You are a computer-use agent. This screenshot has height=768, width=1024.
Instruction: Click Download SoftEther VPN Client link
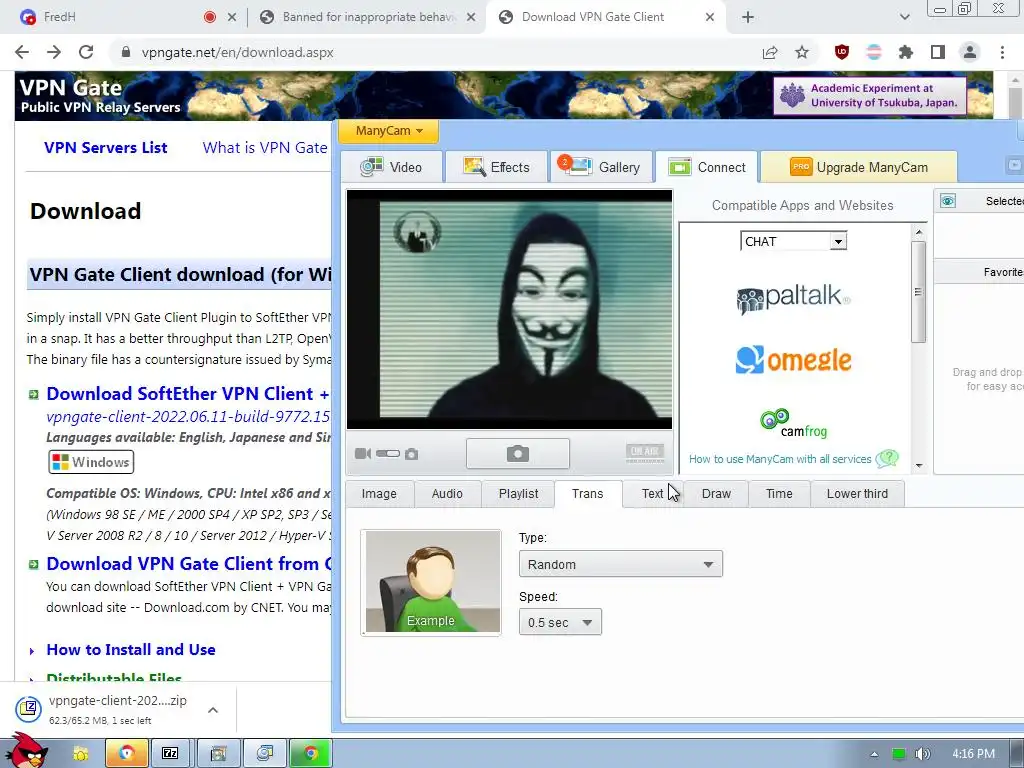(x=188, y=394)
